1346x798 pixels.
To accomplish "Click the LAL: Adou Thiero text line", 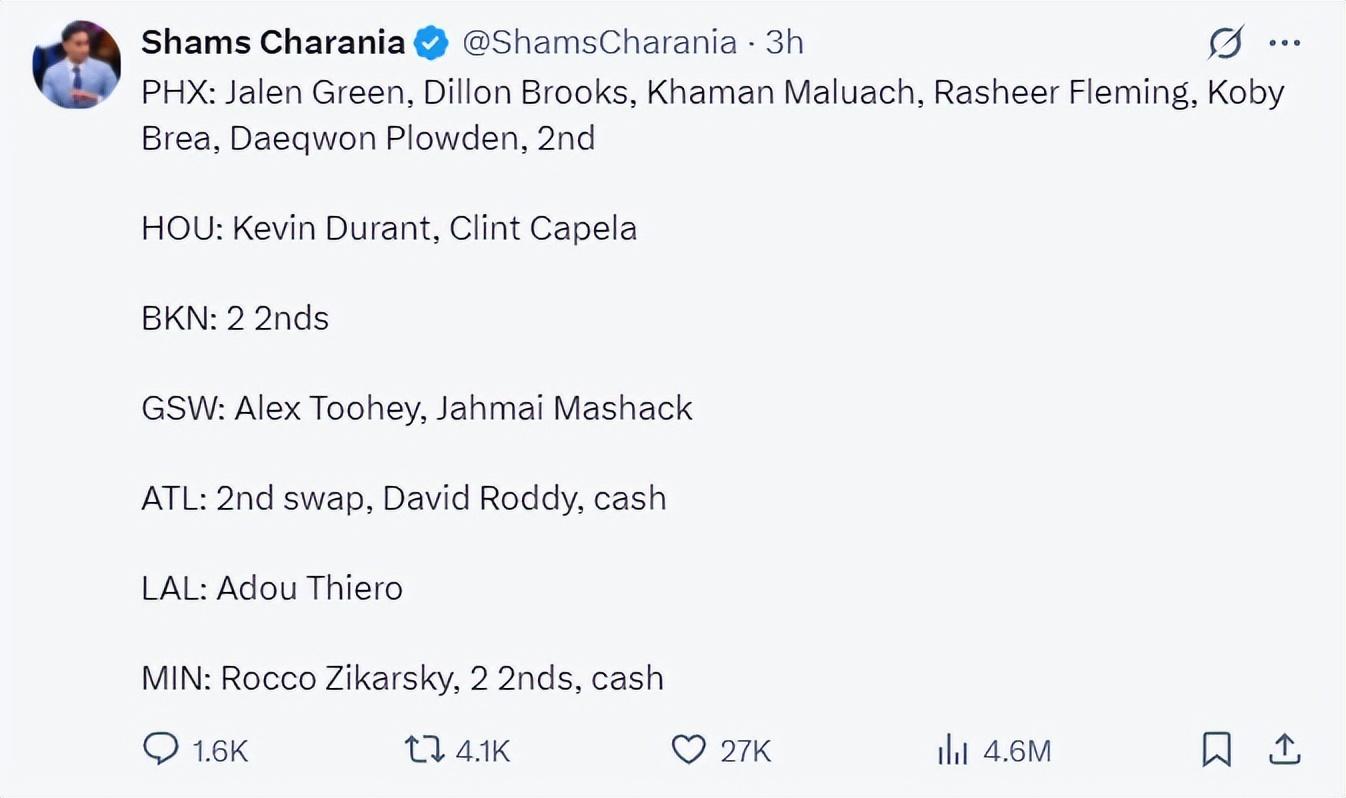I will 272,587.
